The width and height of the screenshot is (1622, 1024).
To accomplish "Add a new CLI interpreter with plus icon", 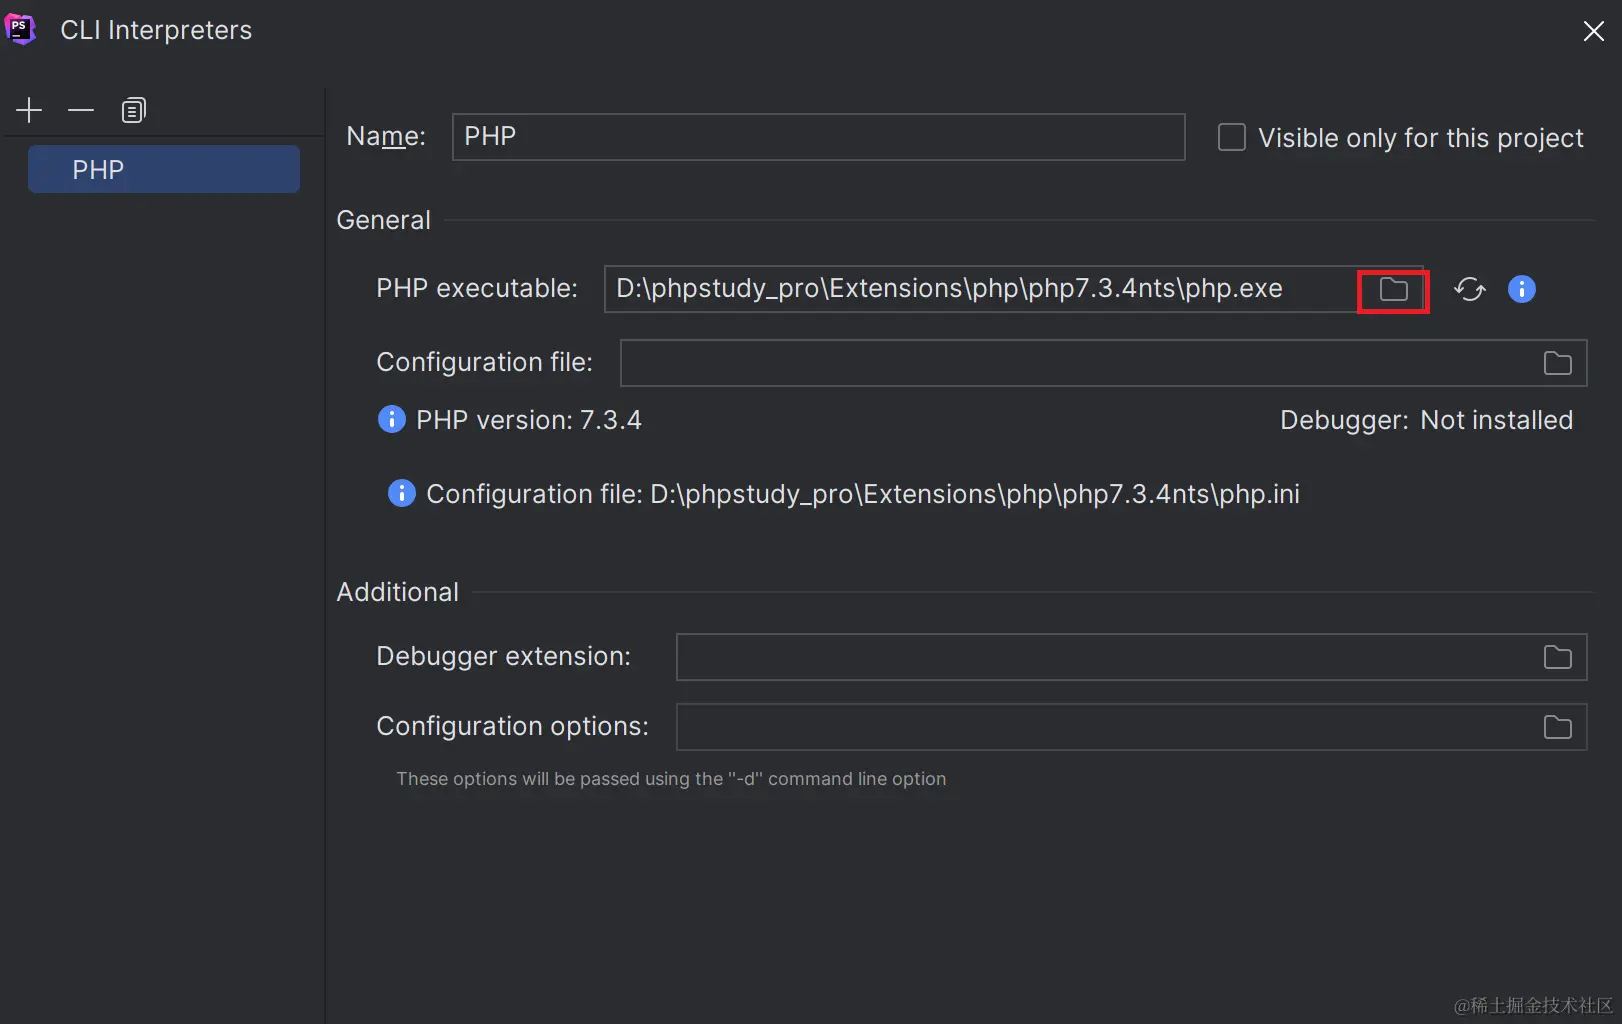I will [x=29, y=110].
